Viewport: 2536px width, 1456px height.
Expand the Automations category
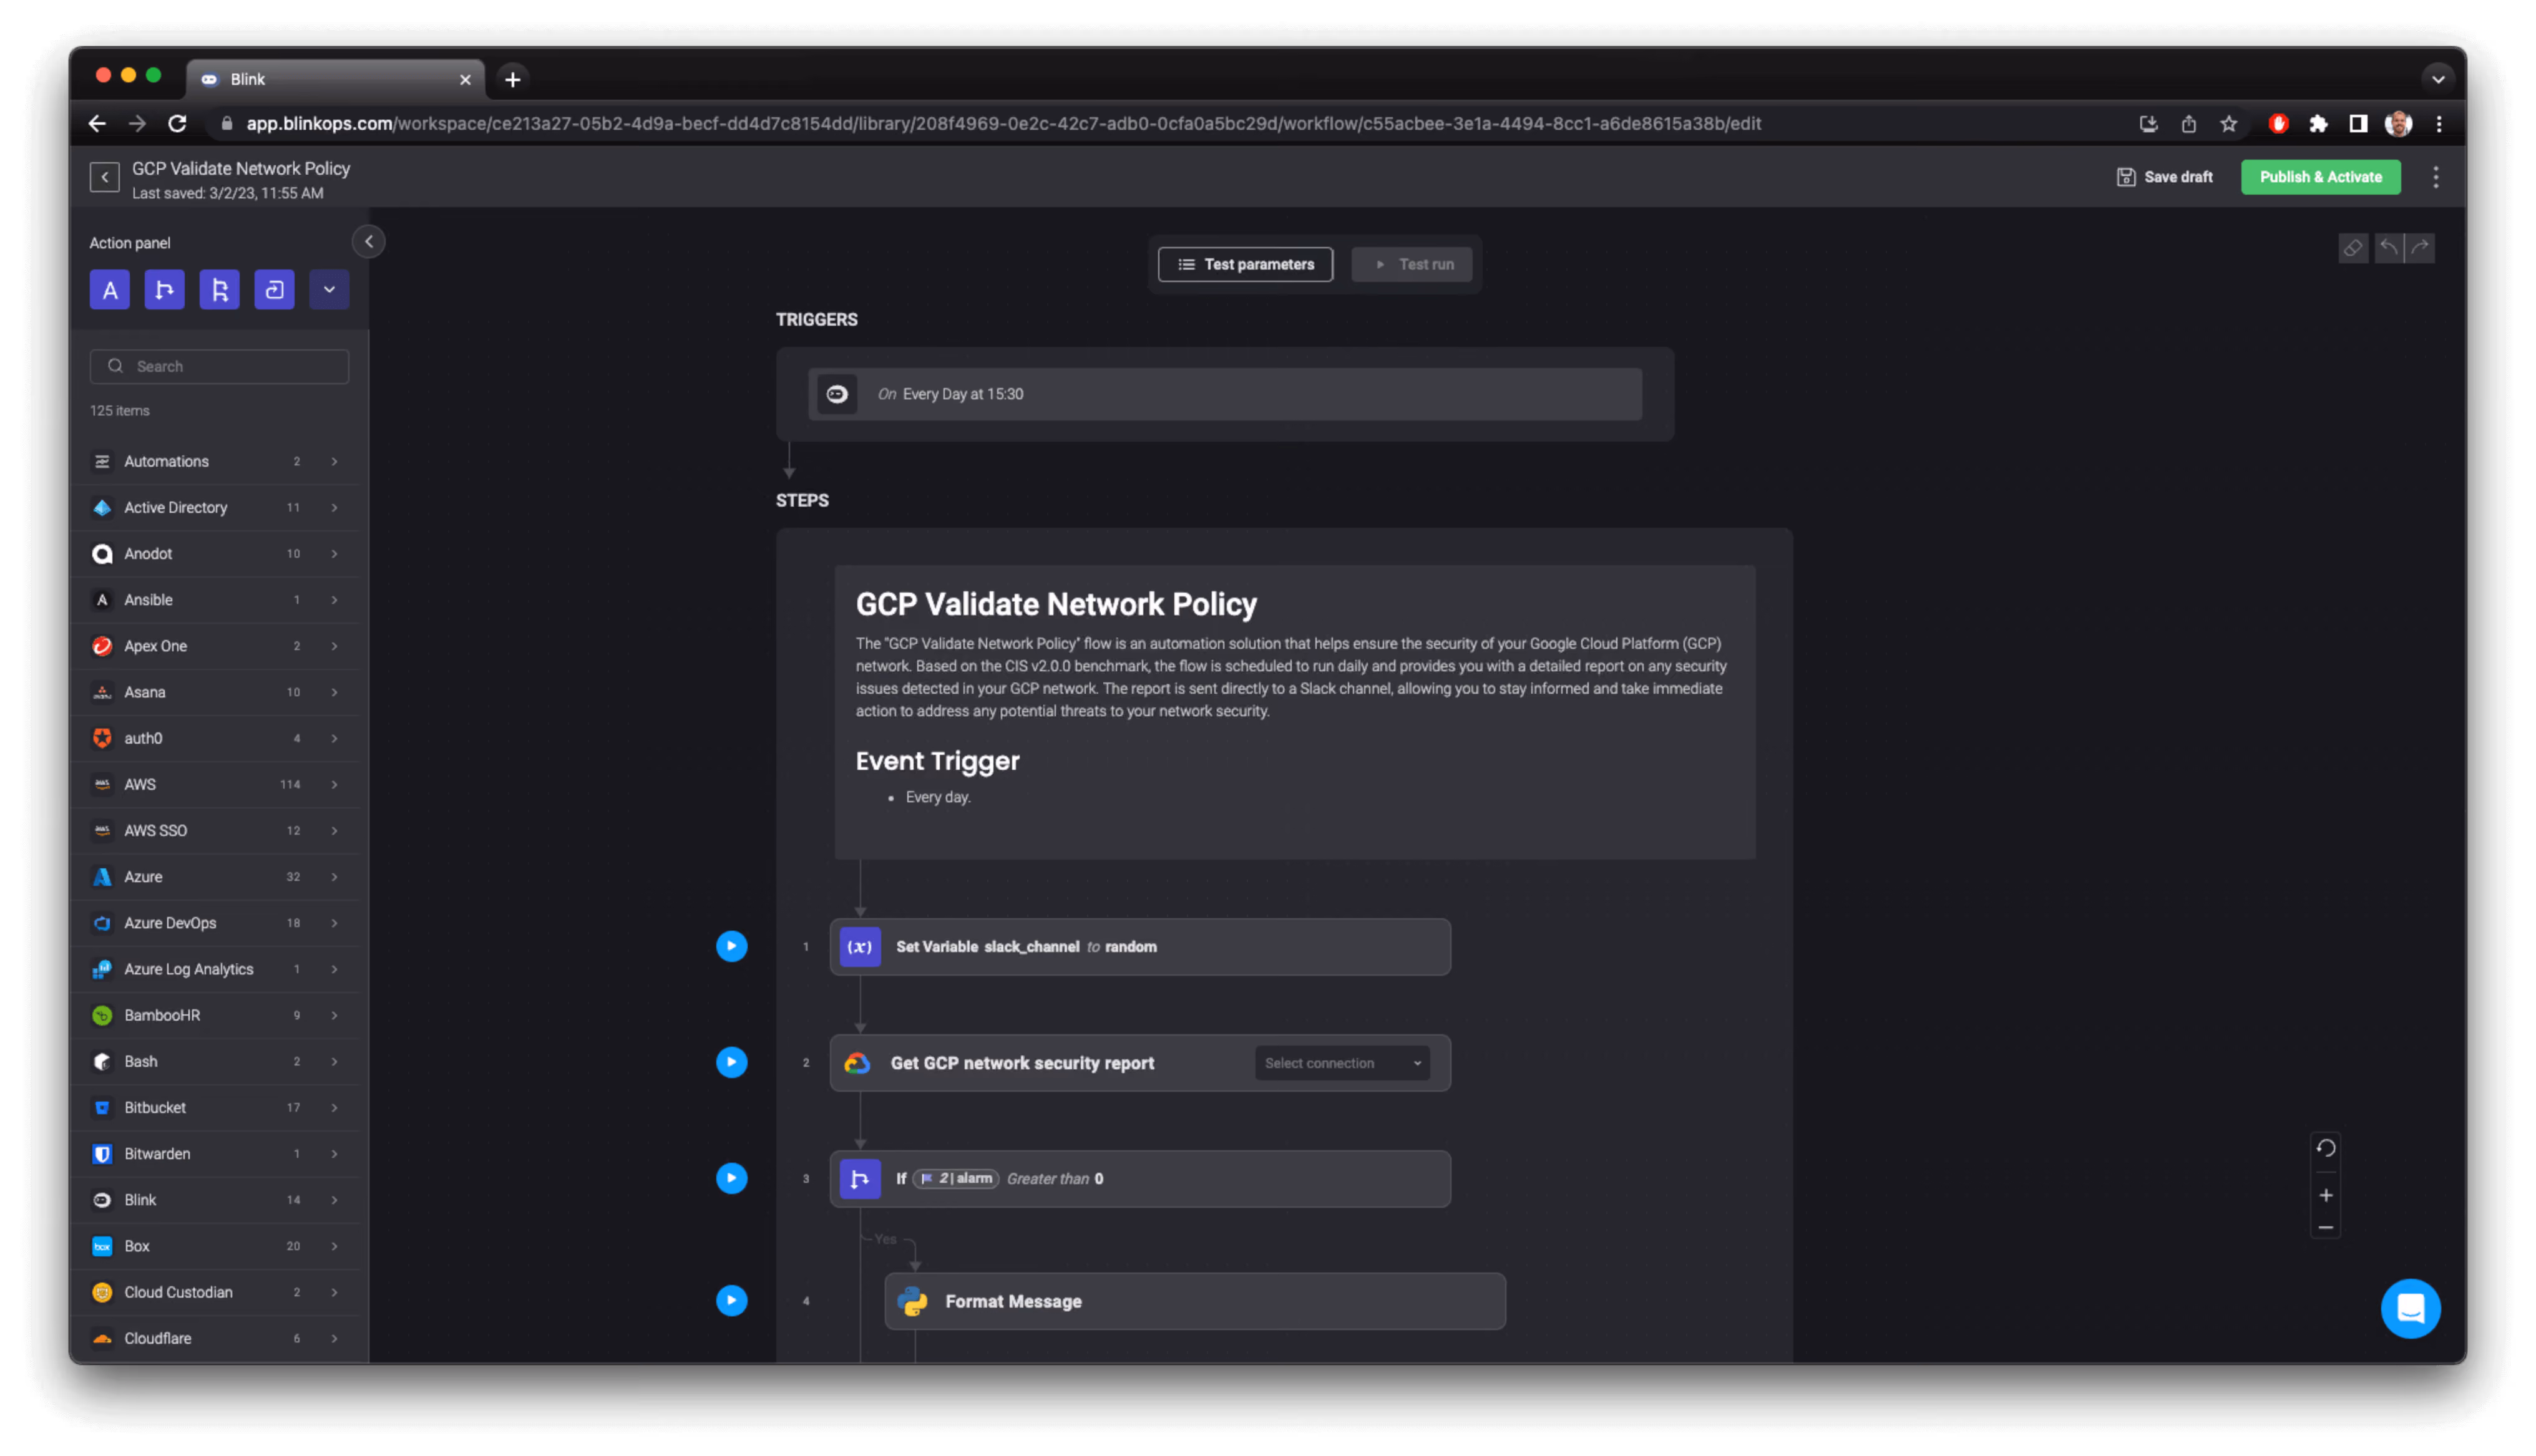215,461
